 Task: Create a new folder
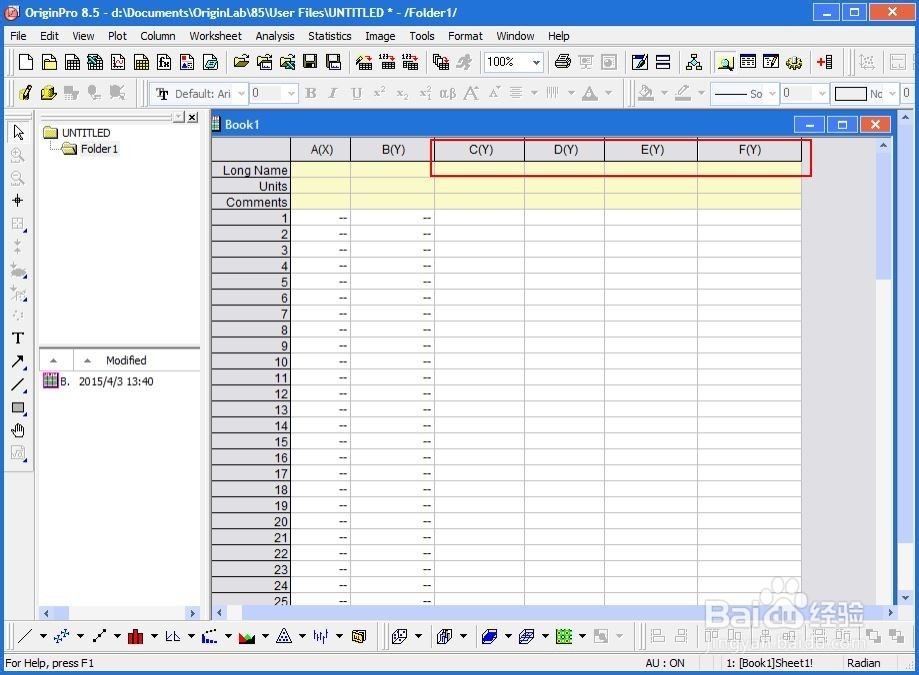[49, 62]
